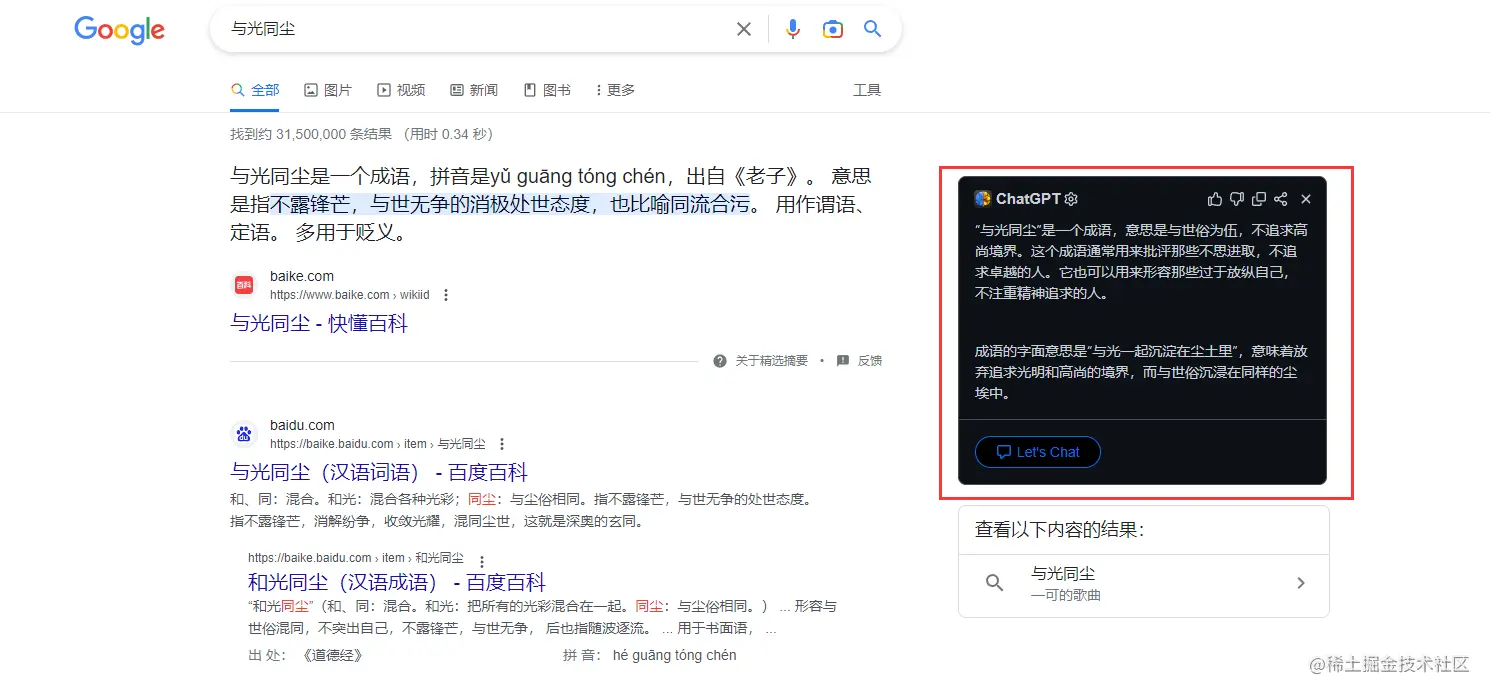Open the 工具 search tools
The width and height of the screenshot is (1490, 695).
[867, 90]
